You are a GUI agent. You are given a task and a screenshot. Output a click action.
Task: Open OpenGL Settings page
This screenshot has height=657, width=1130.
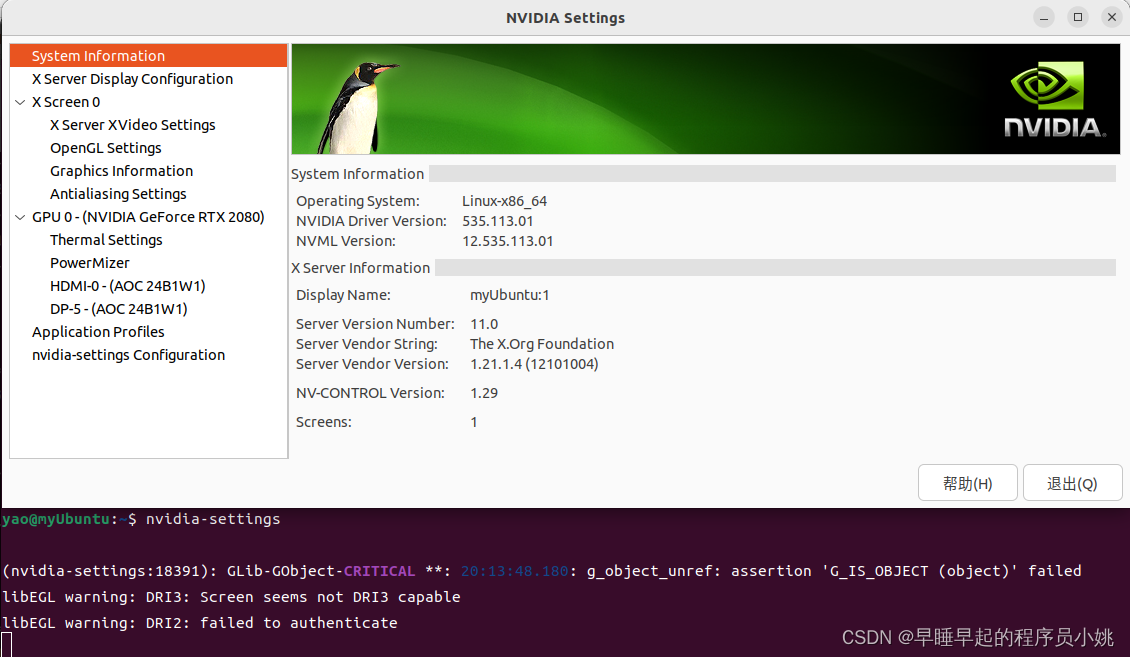click(x=106, y=148)
